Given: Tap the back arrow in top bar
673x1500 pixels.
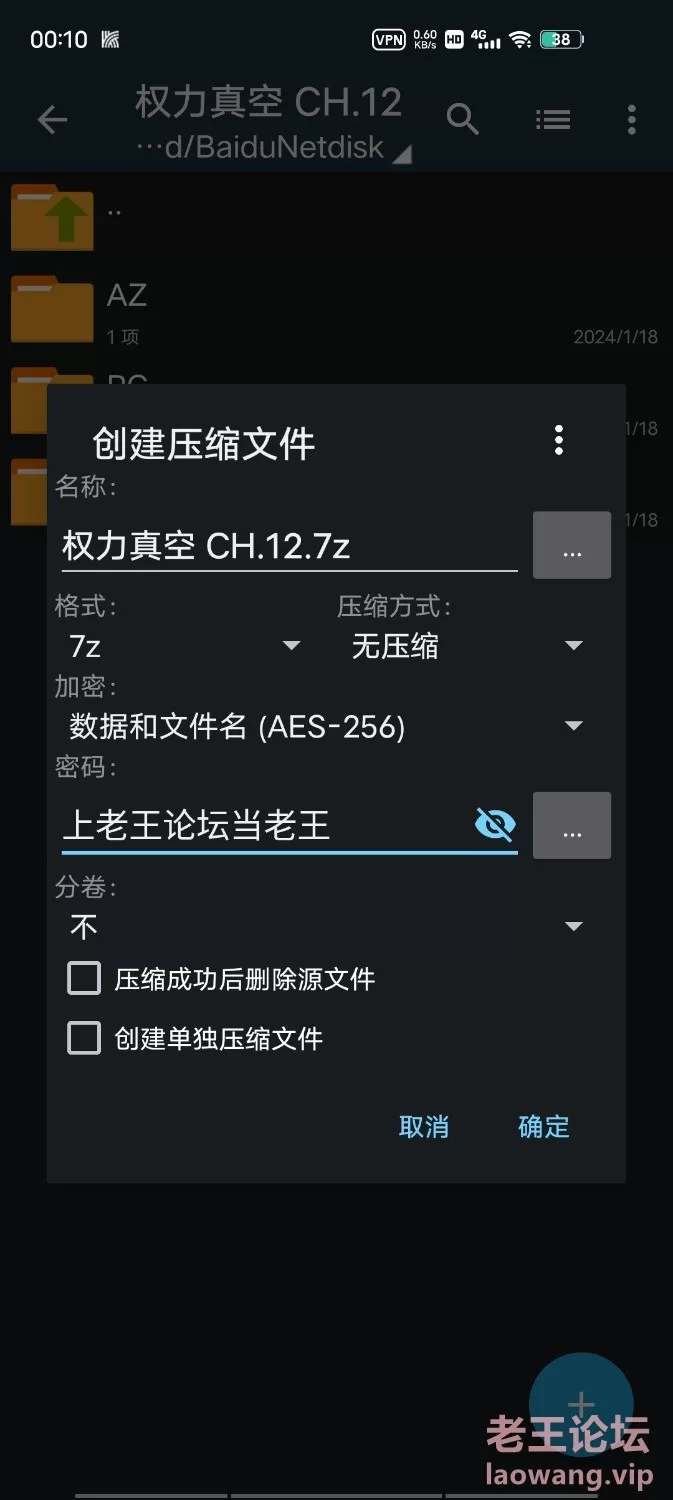Looking at the screenshot, I should tap(52, 121).
